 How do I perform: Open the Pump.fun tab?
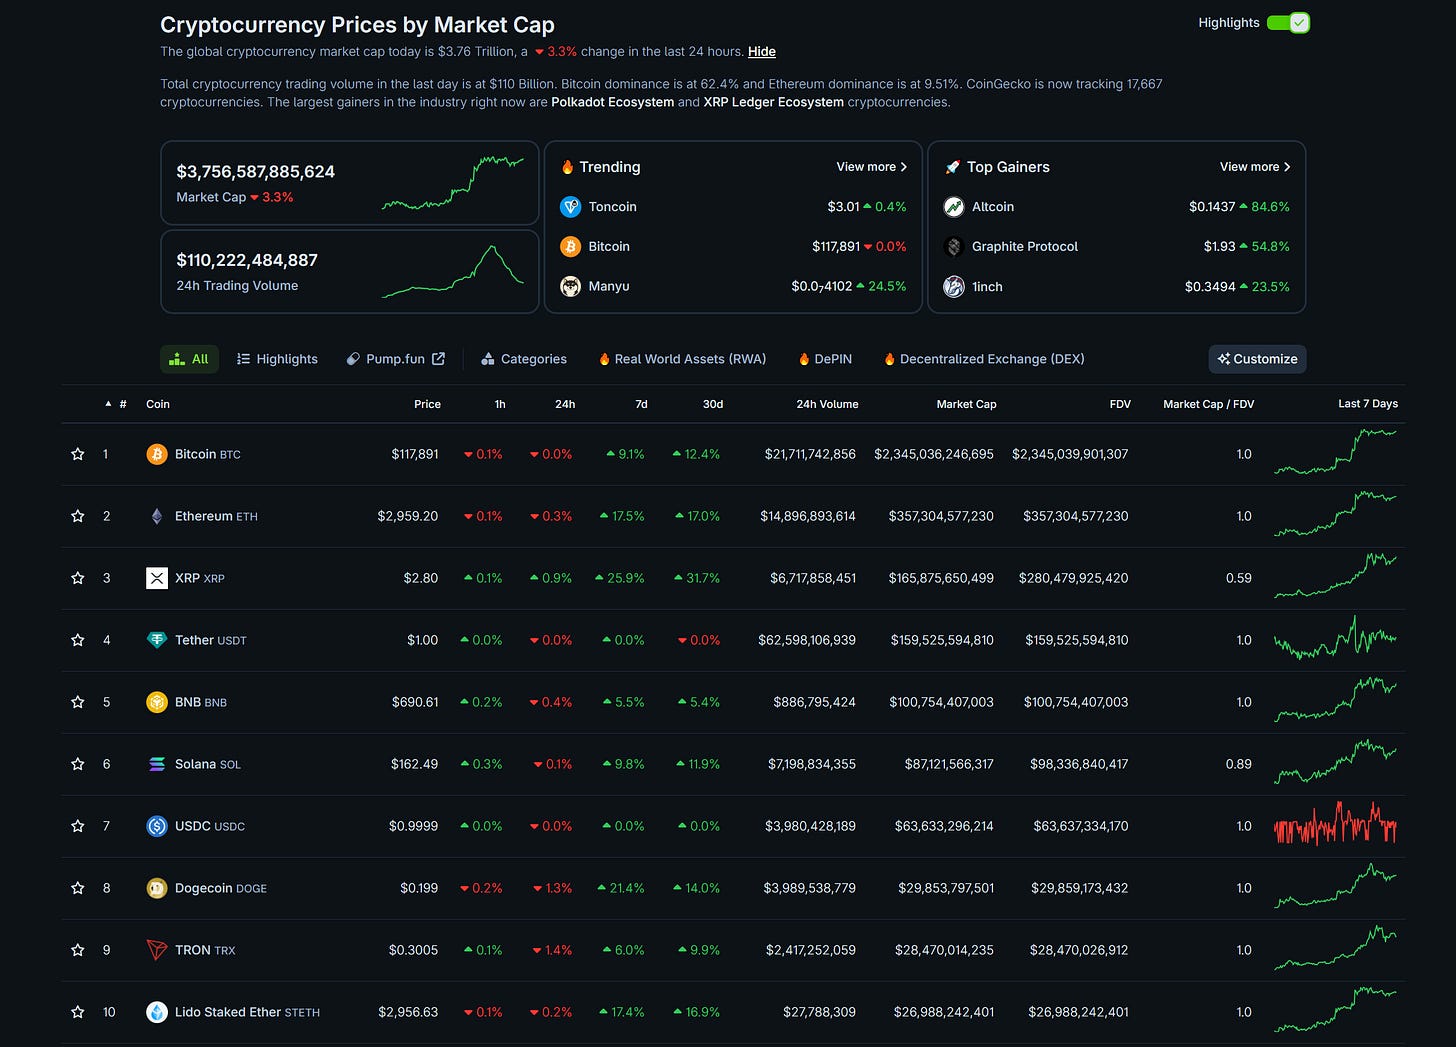coord(395,359)
